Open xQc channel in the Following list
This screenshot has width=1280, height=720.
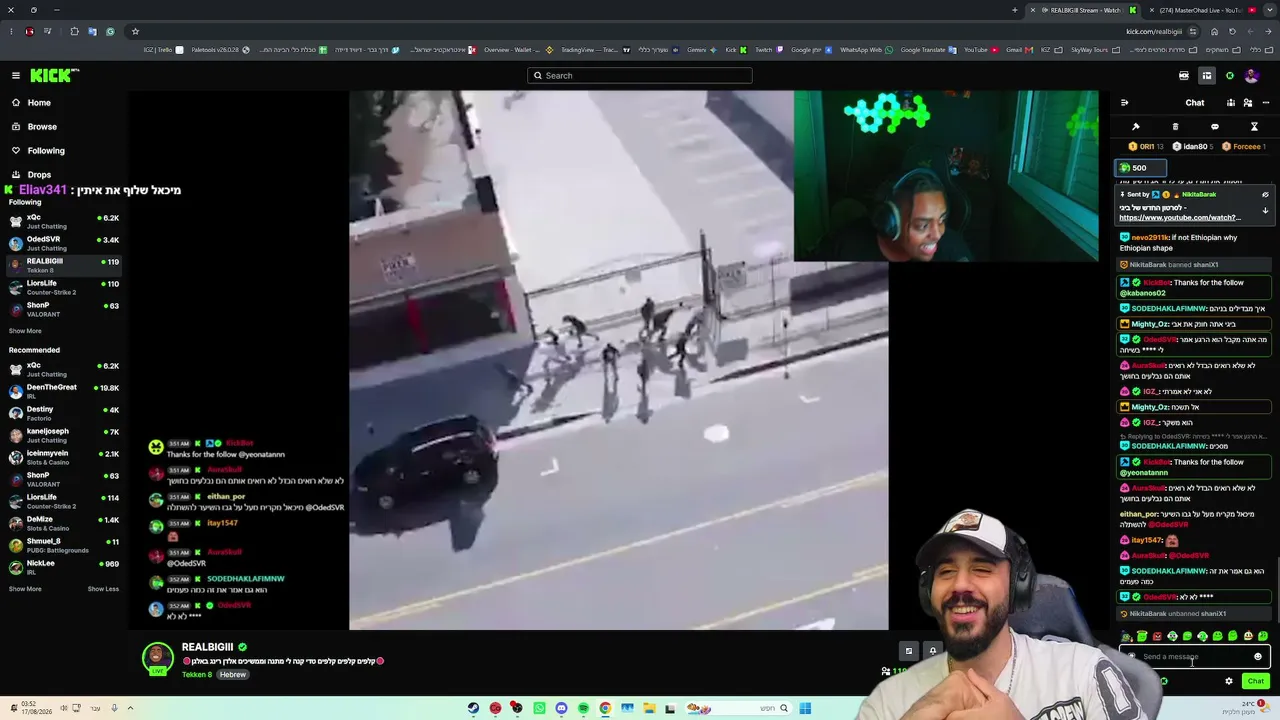tap(64, 221)
